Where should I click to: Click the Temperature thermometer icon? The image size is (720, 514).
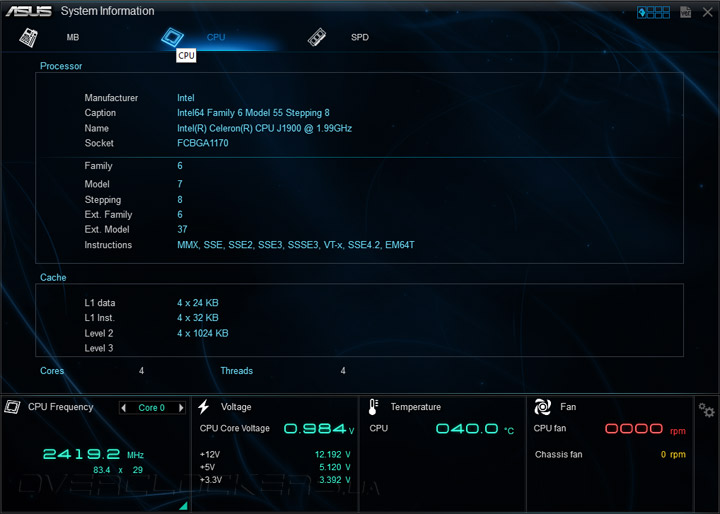373,407
